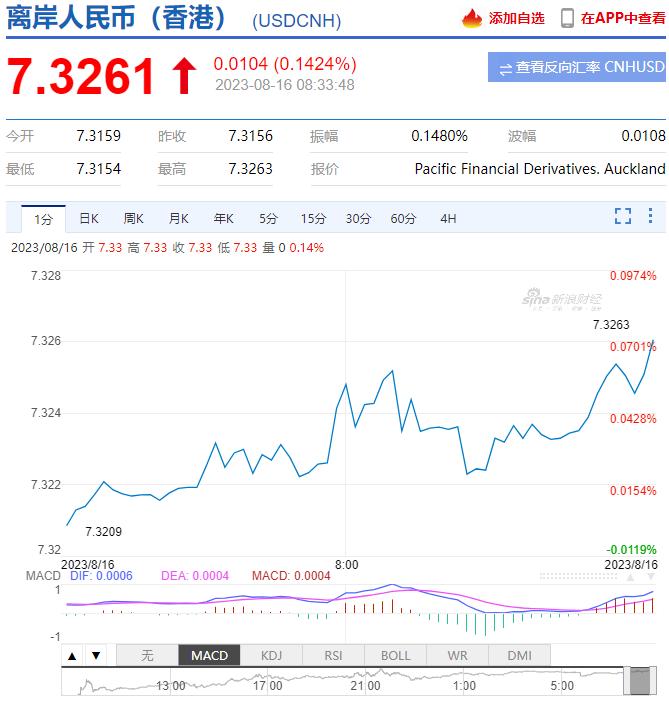
Task: Switch to the 日K chart tab
Action: [x=89, y=219]
